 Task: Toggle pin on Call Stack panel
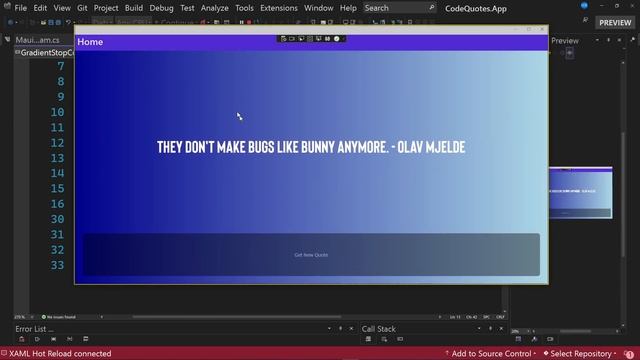(490, 329)
